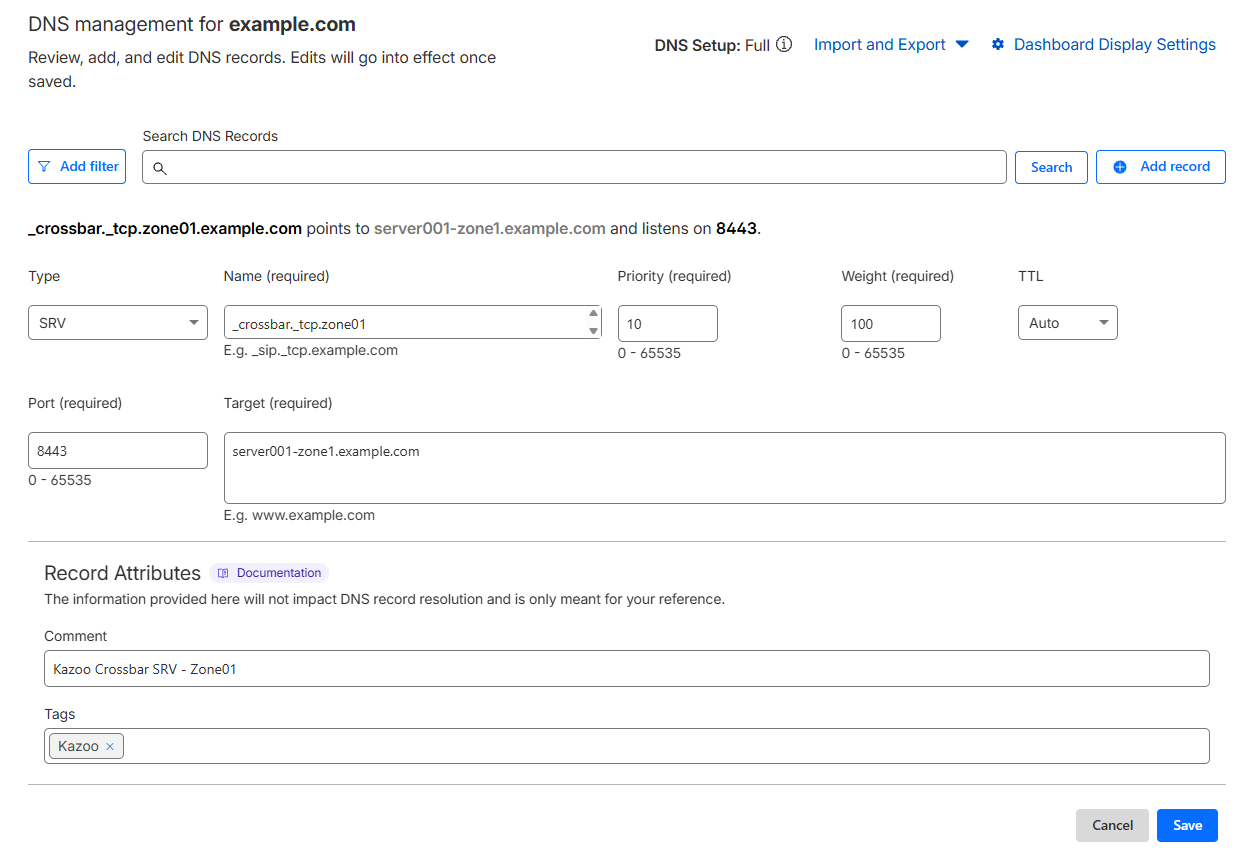Click the Target textarea containing server001-zone1.example.com
This screenshot has height=853, width=1254.
coord(725,466)
